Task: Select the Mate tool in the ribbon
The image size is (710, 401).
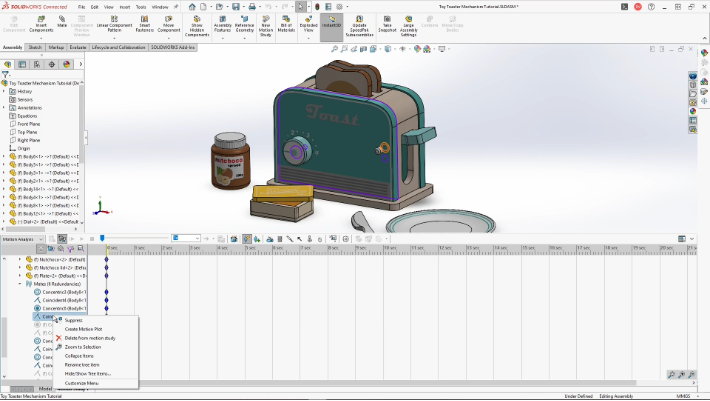Action: [x=62, y=21]
